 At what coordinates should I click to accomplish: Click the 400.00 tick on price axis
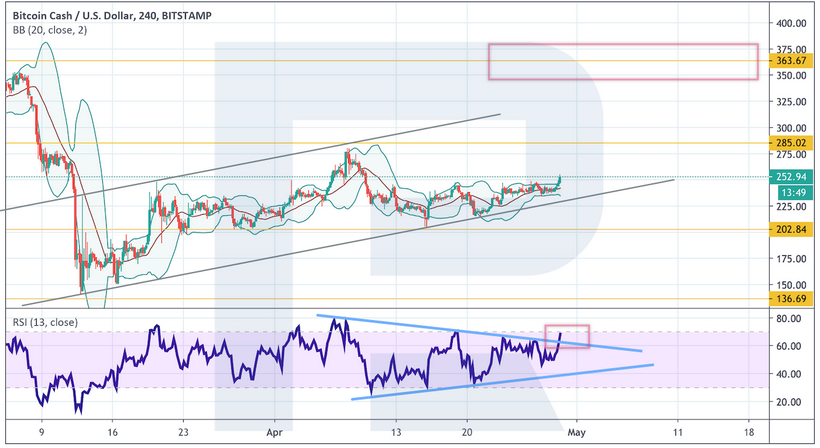(797, 23)
